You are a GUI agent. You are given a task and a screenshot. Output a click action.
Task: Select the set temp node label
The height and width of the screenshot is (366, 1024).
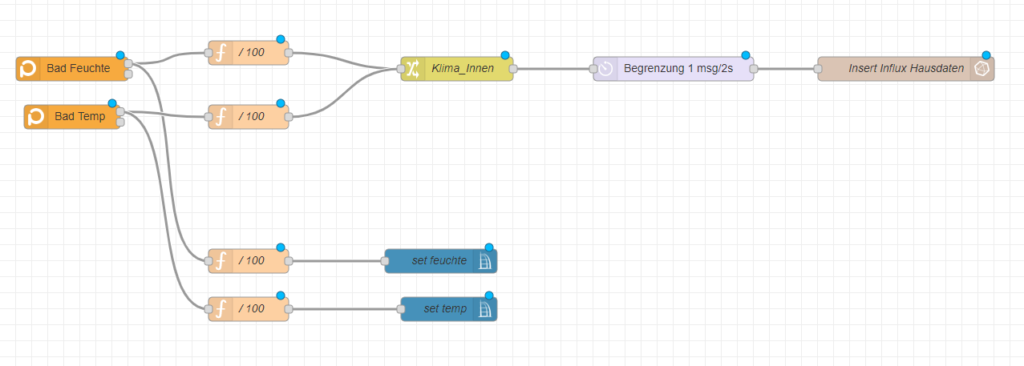tap(445, 309)
